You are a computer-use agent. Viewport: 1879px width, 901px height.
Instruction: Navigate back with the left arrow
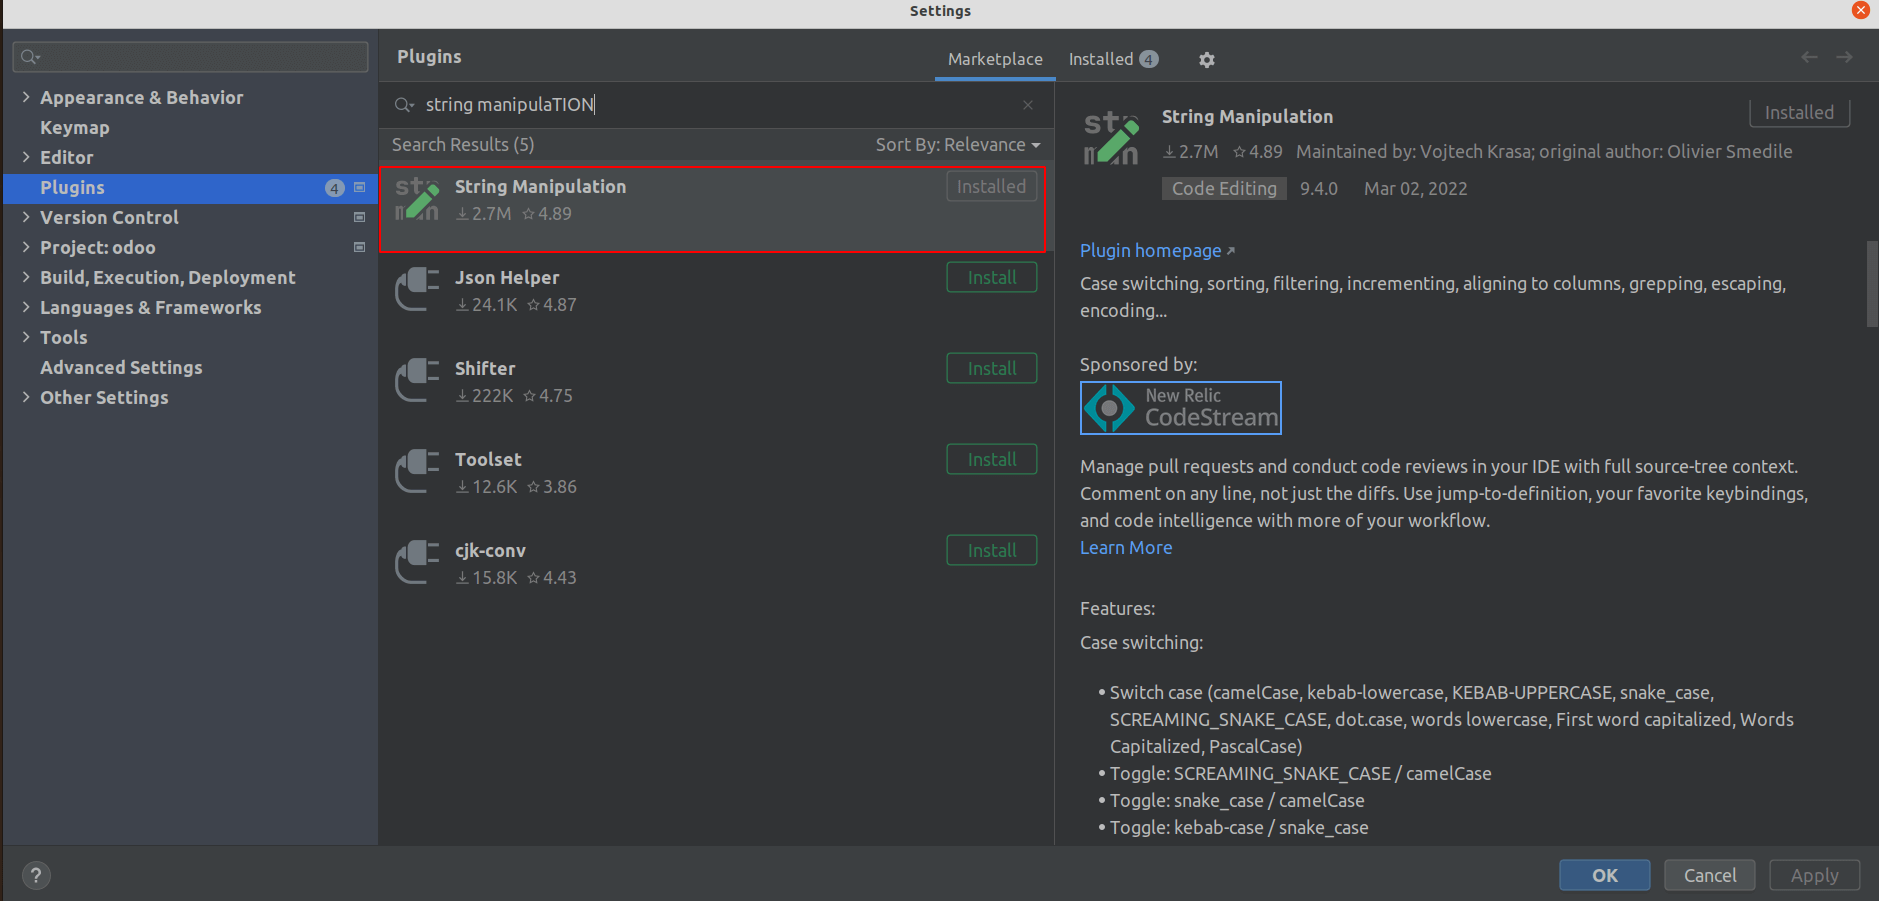(x=1809, y=57)
